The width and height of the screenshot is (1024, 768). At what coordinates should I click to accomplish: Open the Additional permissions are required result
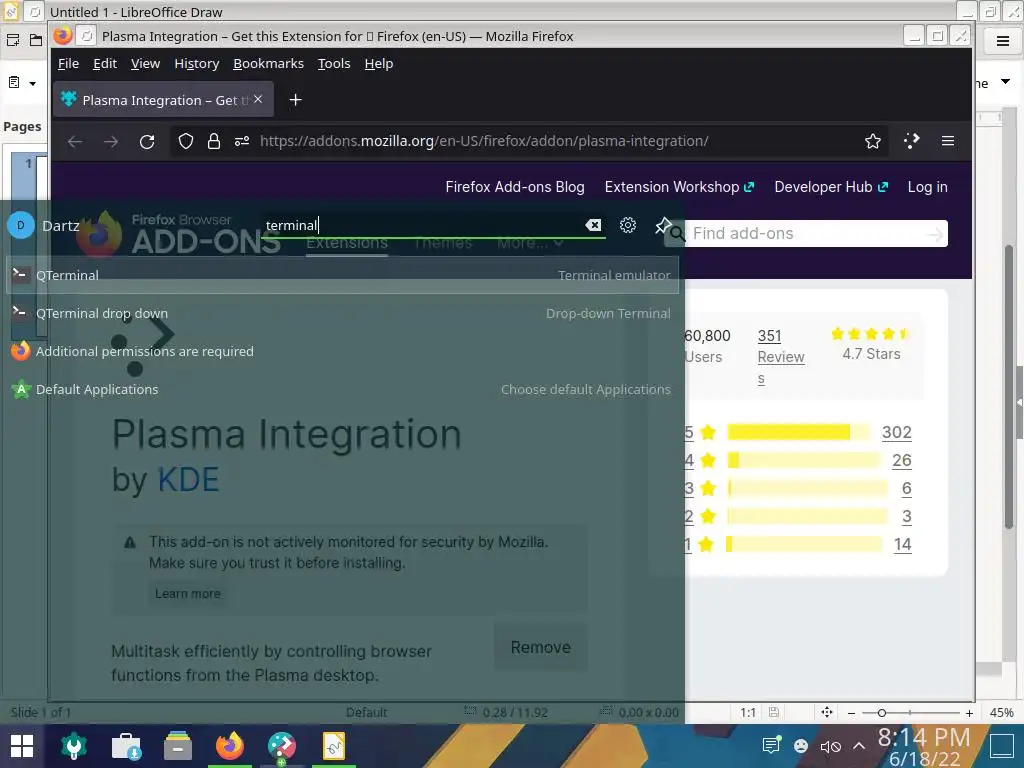343,351
